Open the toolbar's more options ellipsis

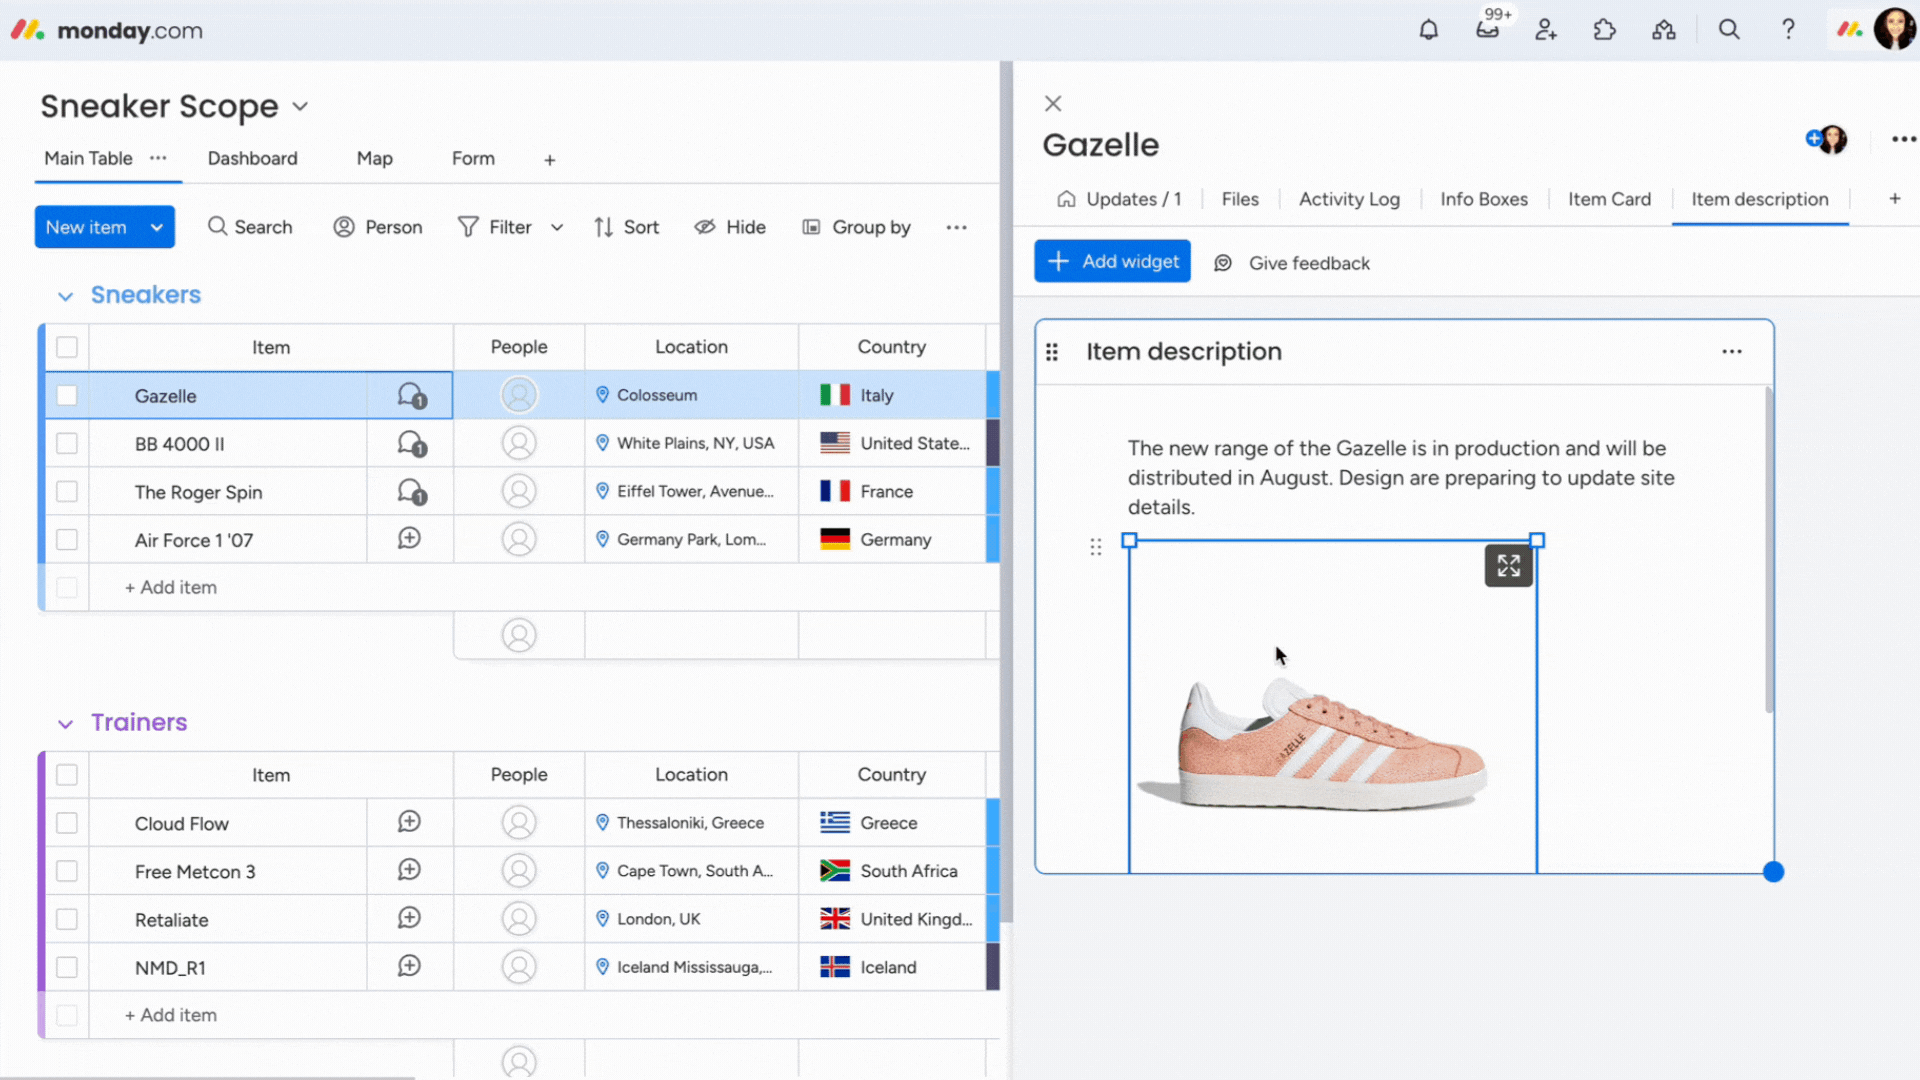click(x=957, y=227)
